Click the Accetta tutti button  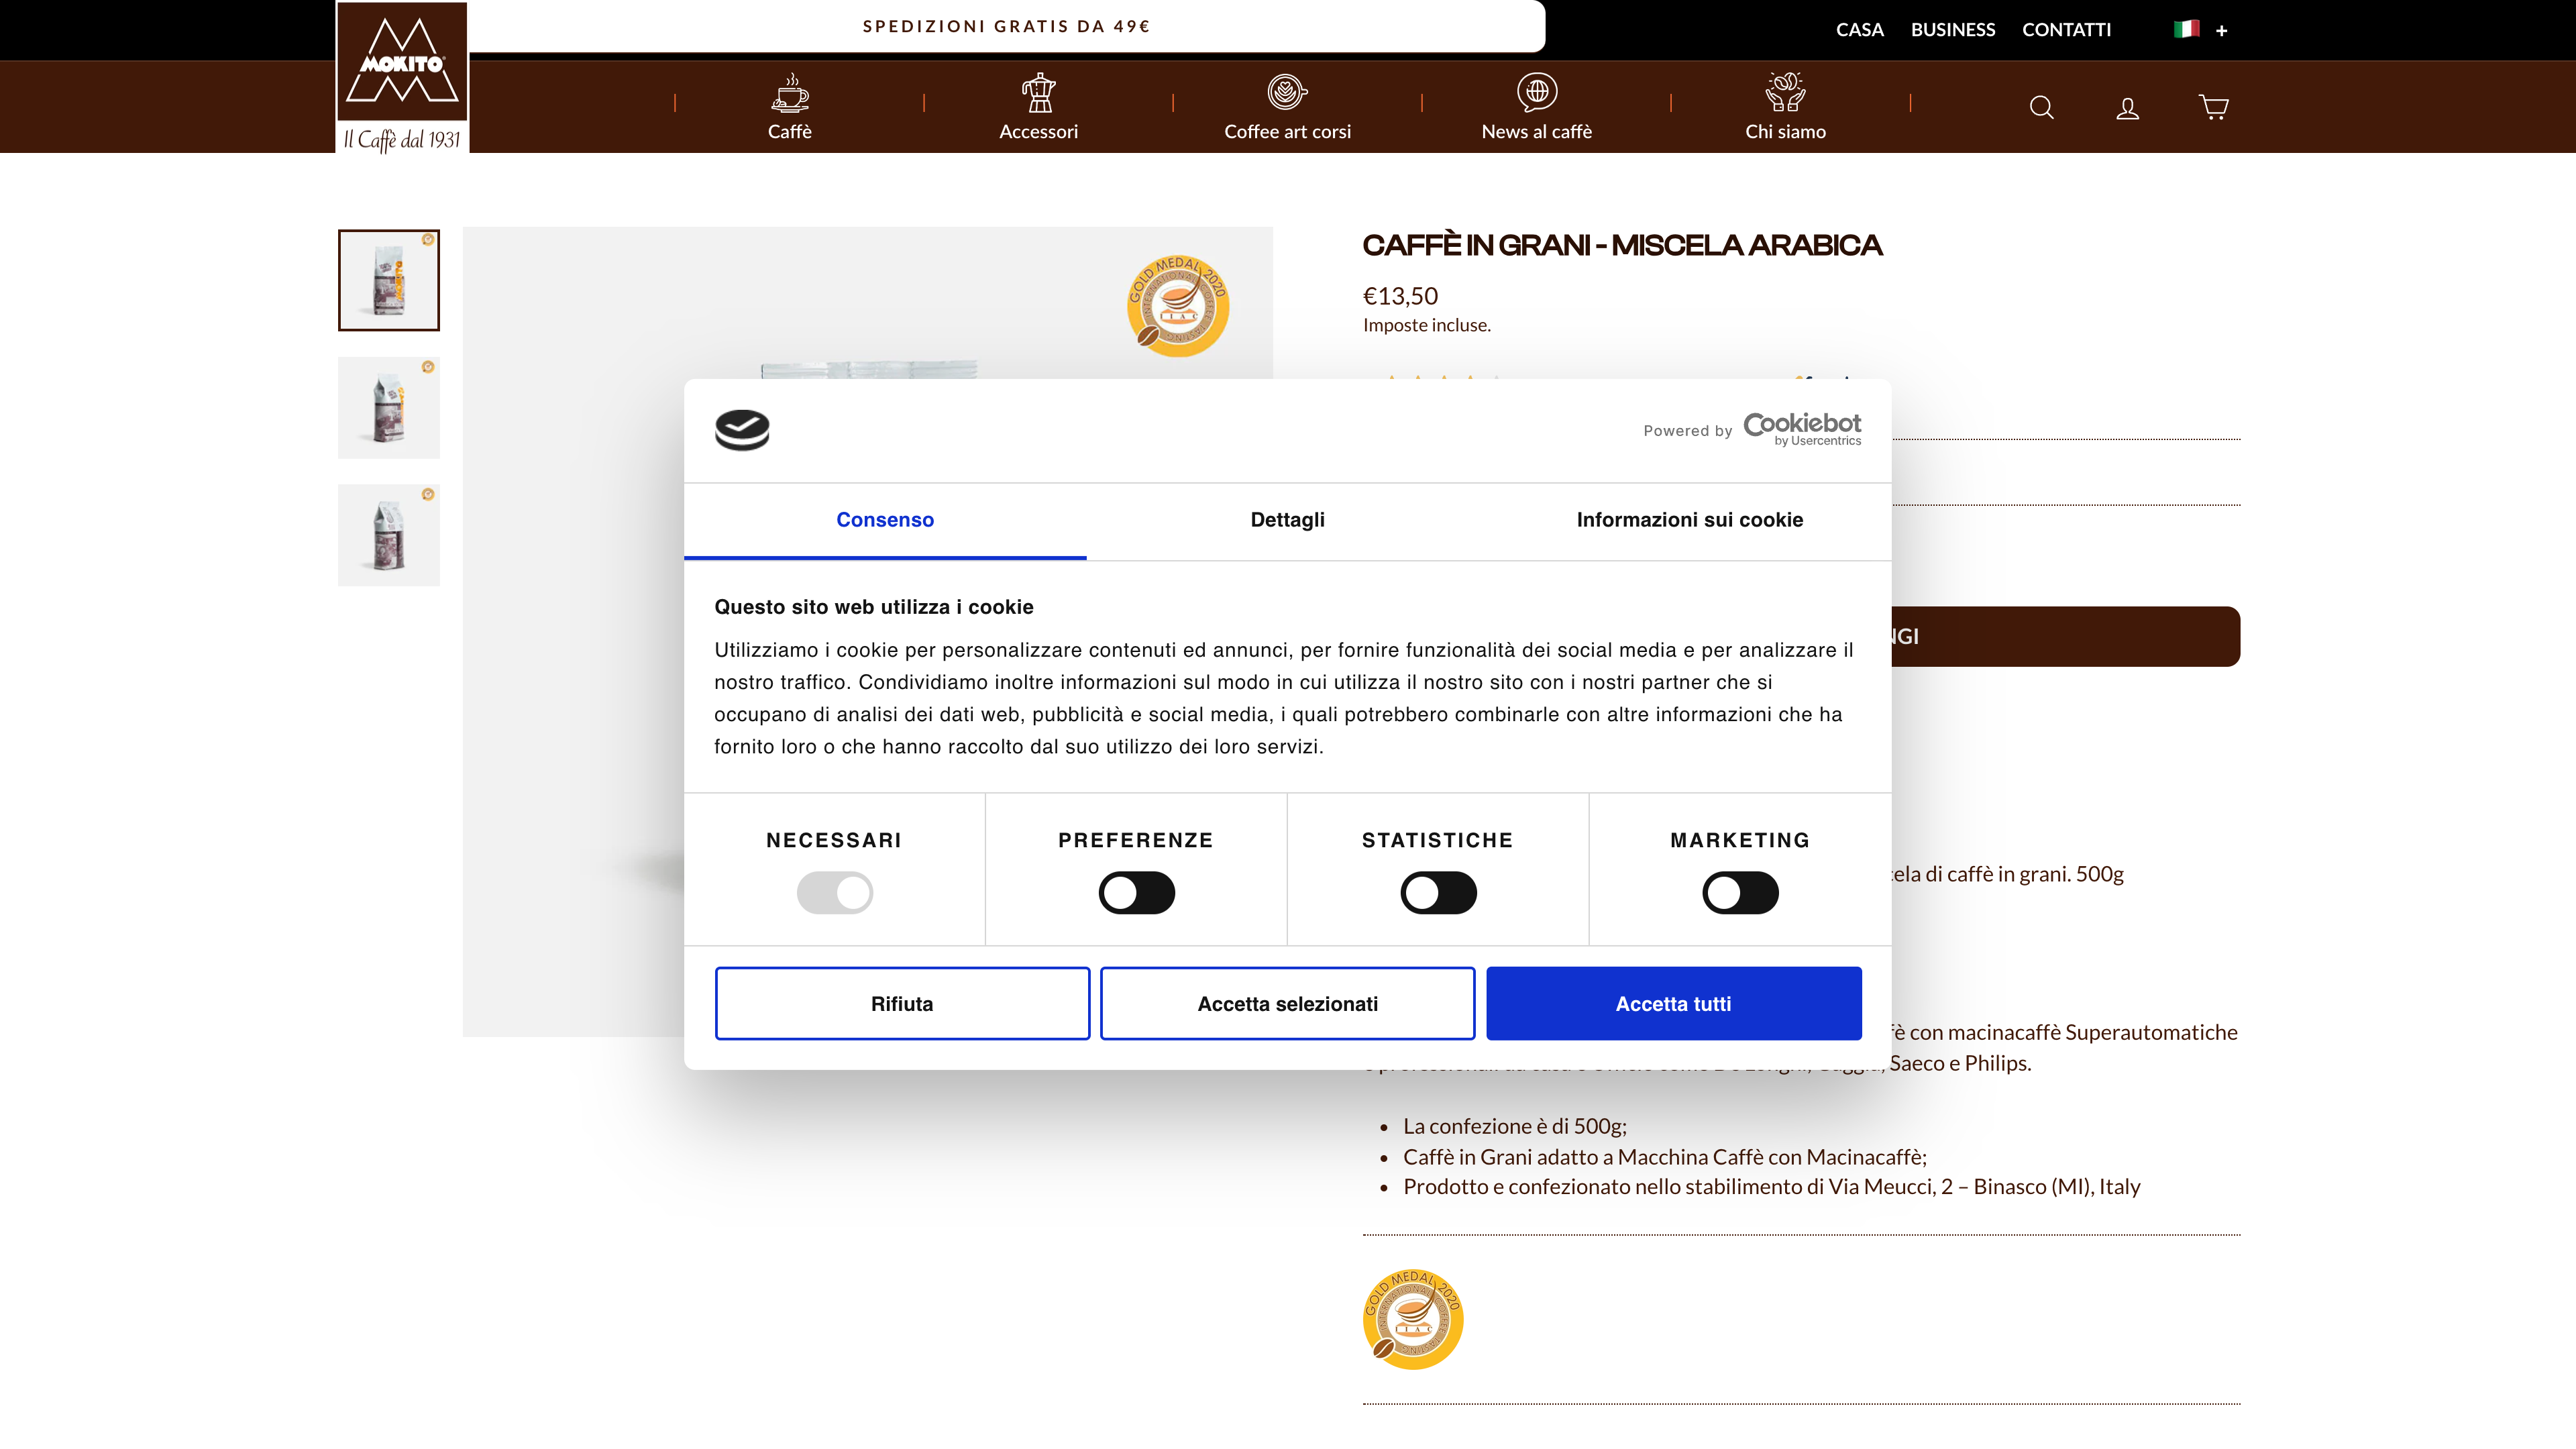point(1673,1003)
